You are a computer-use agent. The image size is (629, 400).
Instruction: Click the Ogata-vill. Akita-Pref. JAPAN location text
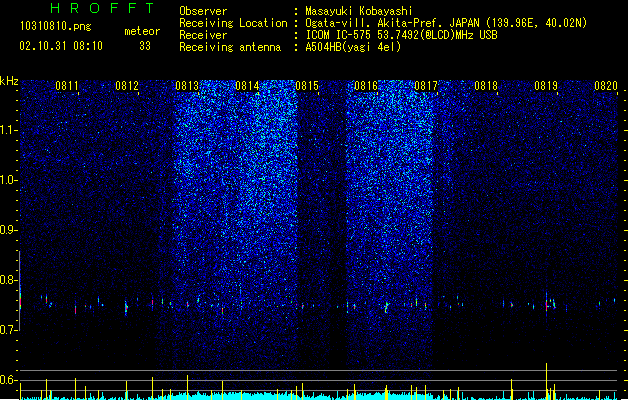446,23
